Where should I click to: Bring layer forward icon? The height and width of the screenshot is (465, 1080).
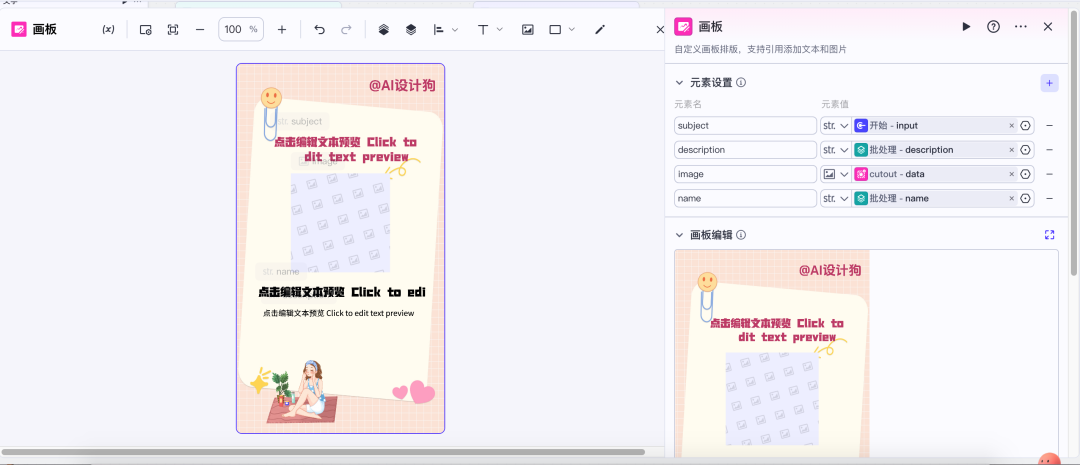(x=384, y=30)
